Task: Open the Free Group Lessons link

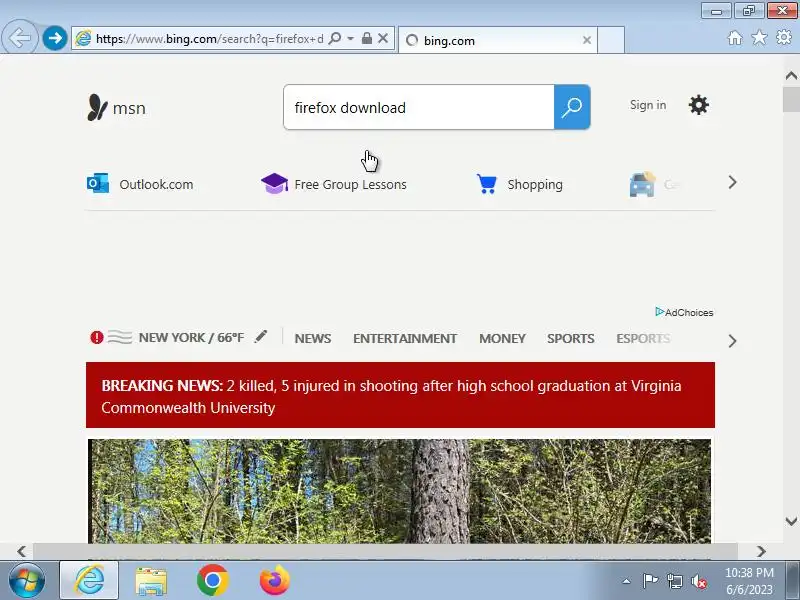Action: pos(351,184)
